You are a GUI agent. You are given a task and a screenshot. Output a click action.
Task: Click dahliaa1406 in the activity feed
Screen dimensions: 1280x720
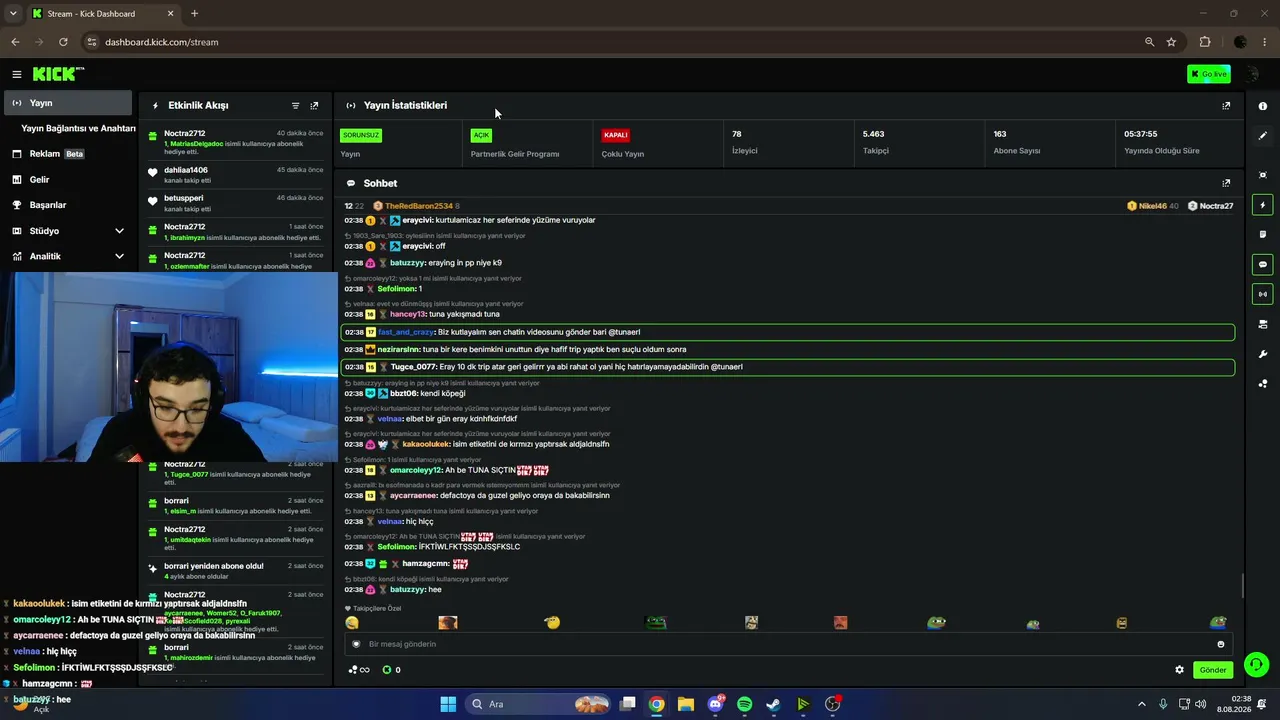186,170
